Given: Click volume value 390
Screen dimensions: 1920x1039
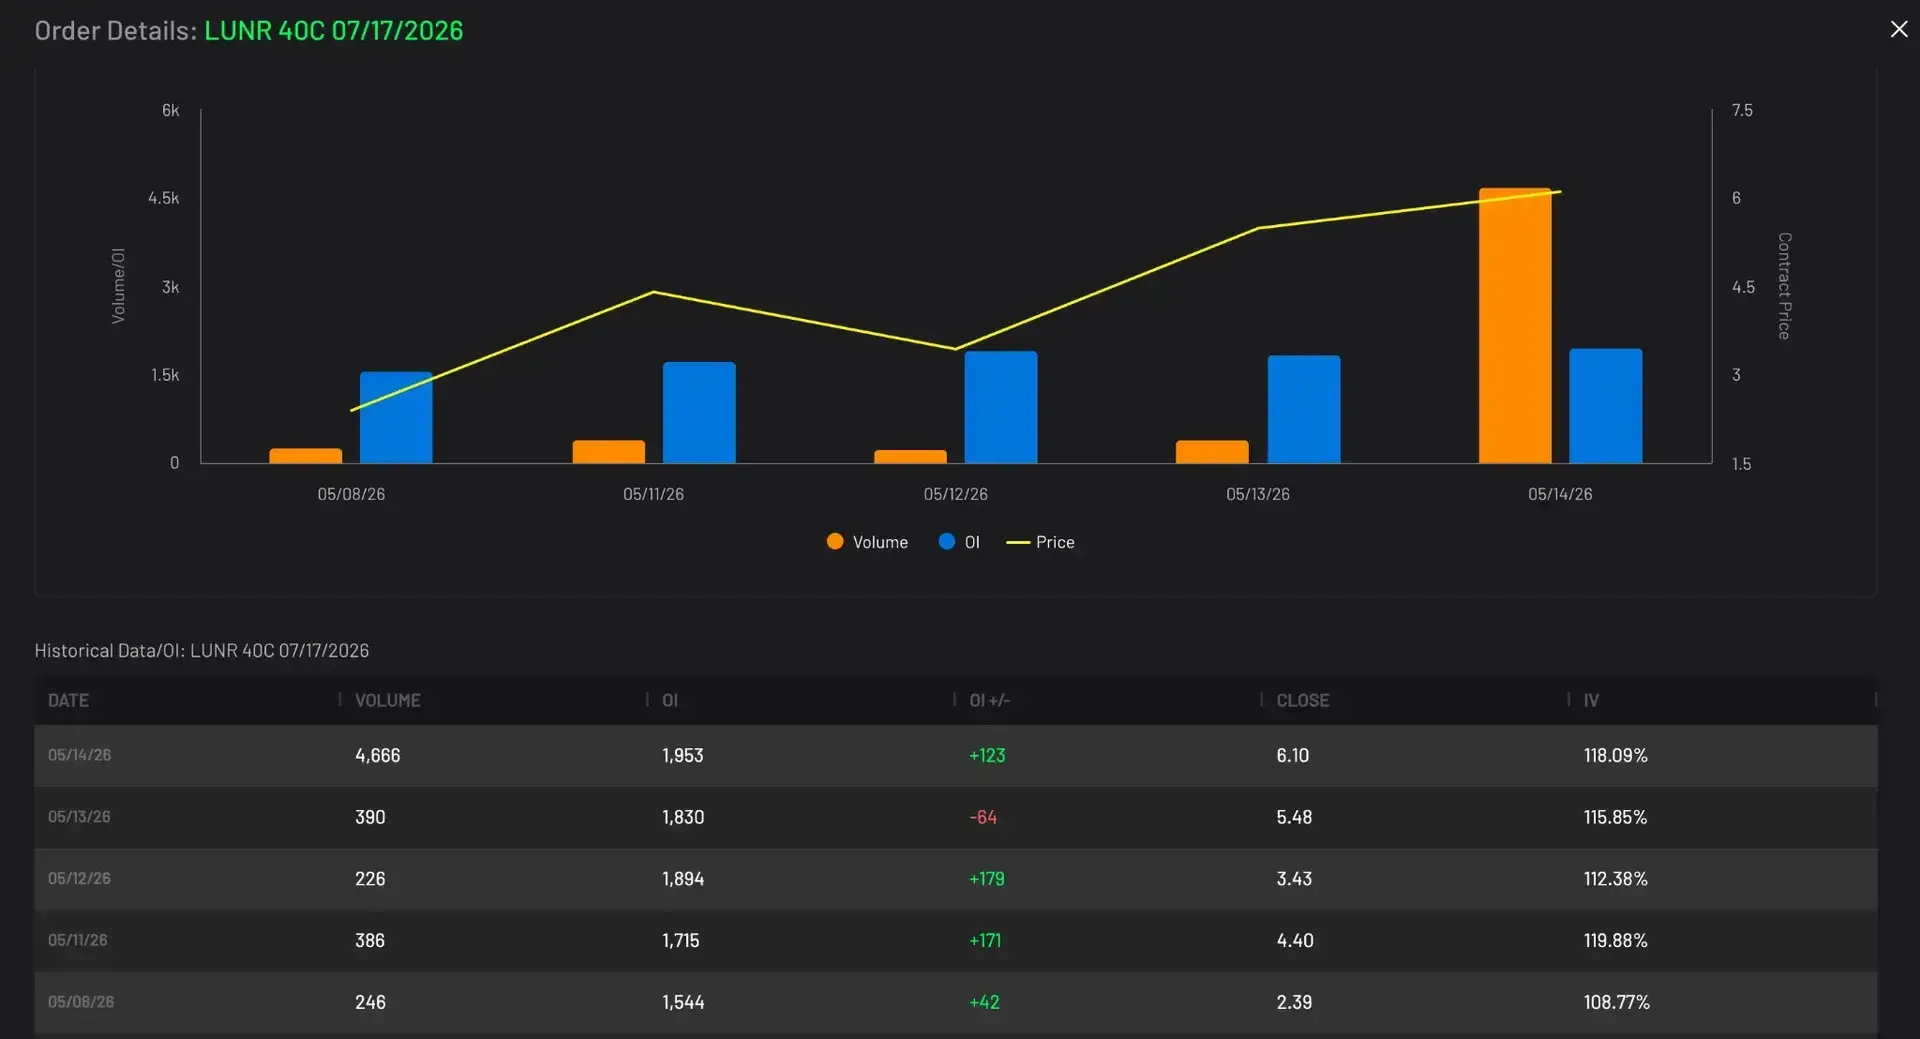Looking at the screenshot, I should click(x=370, y=817).
